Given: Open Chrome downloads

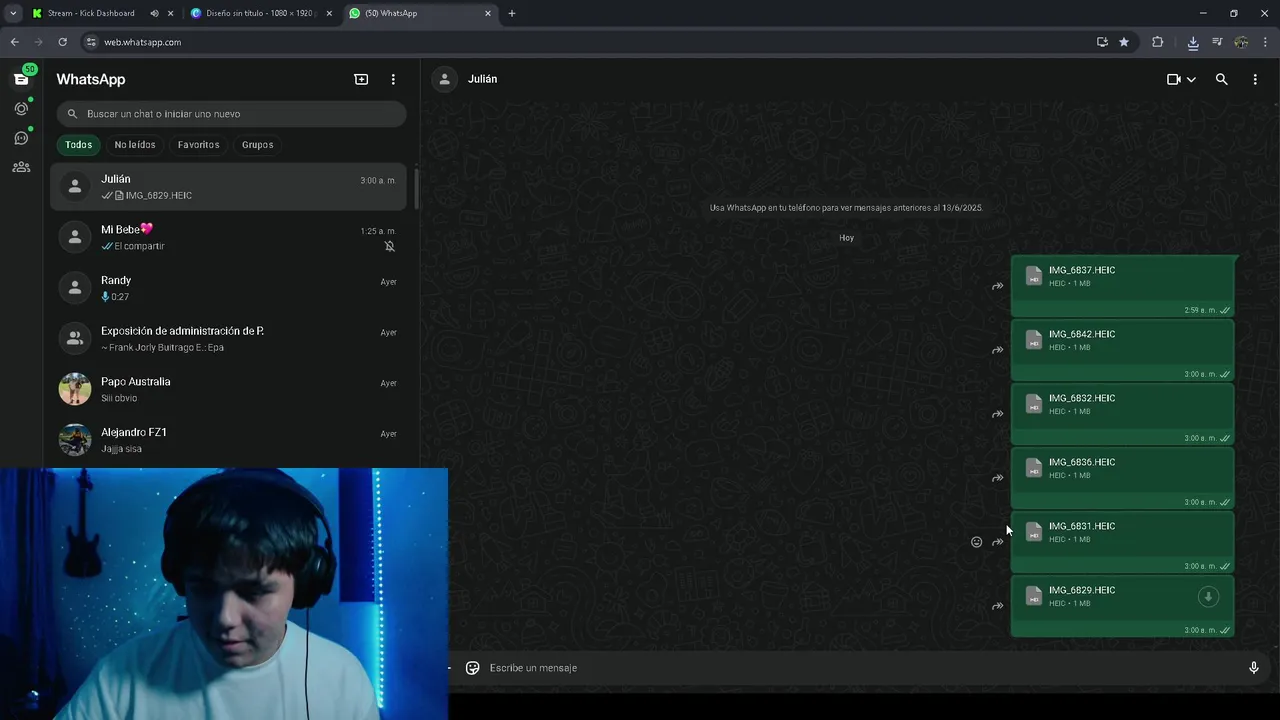Looking at the screenshot, I should 1193,42.
